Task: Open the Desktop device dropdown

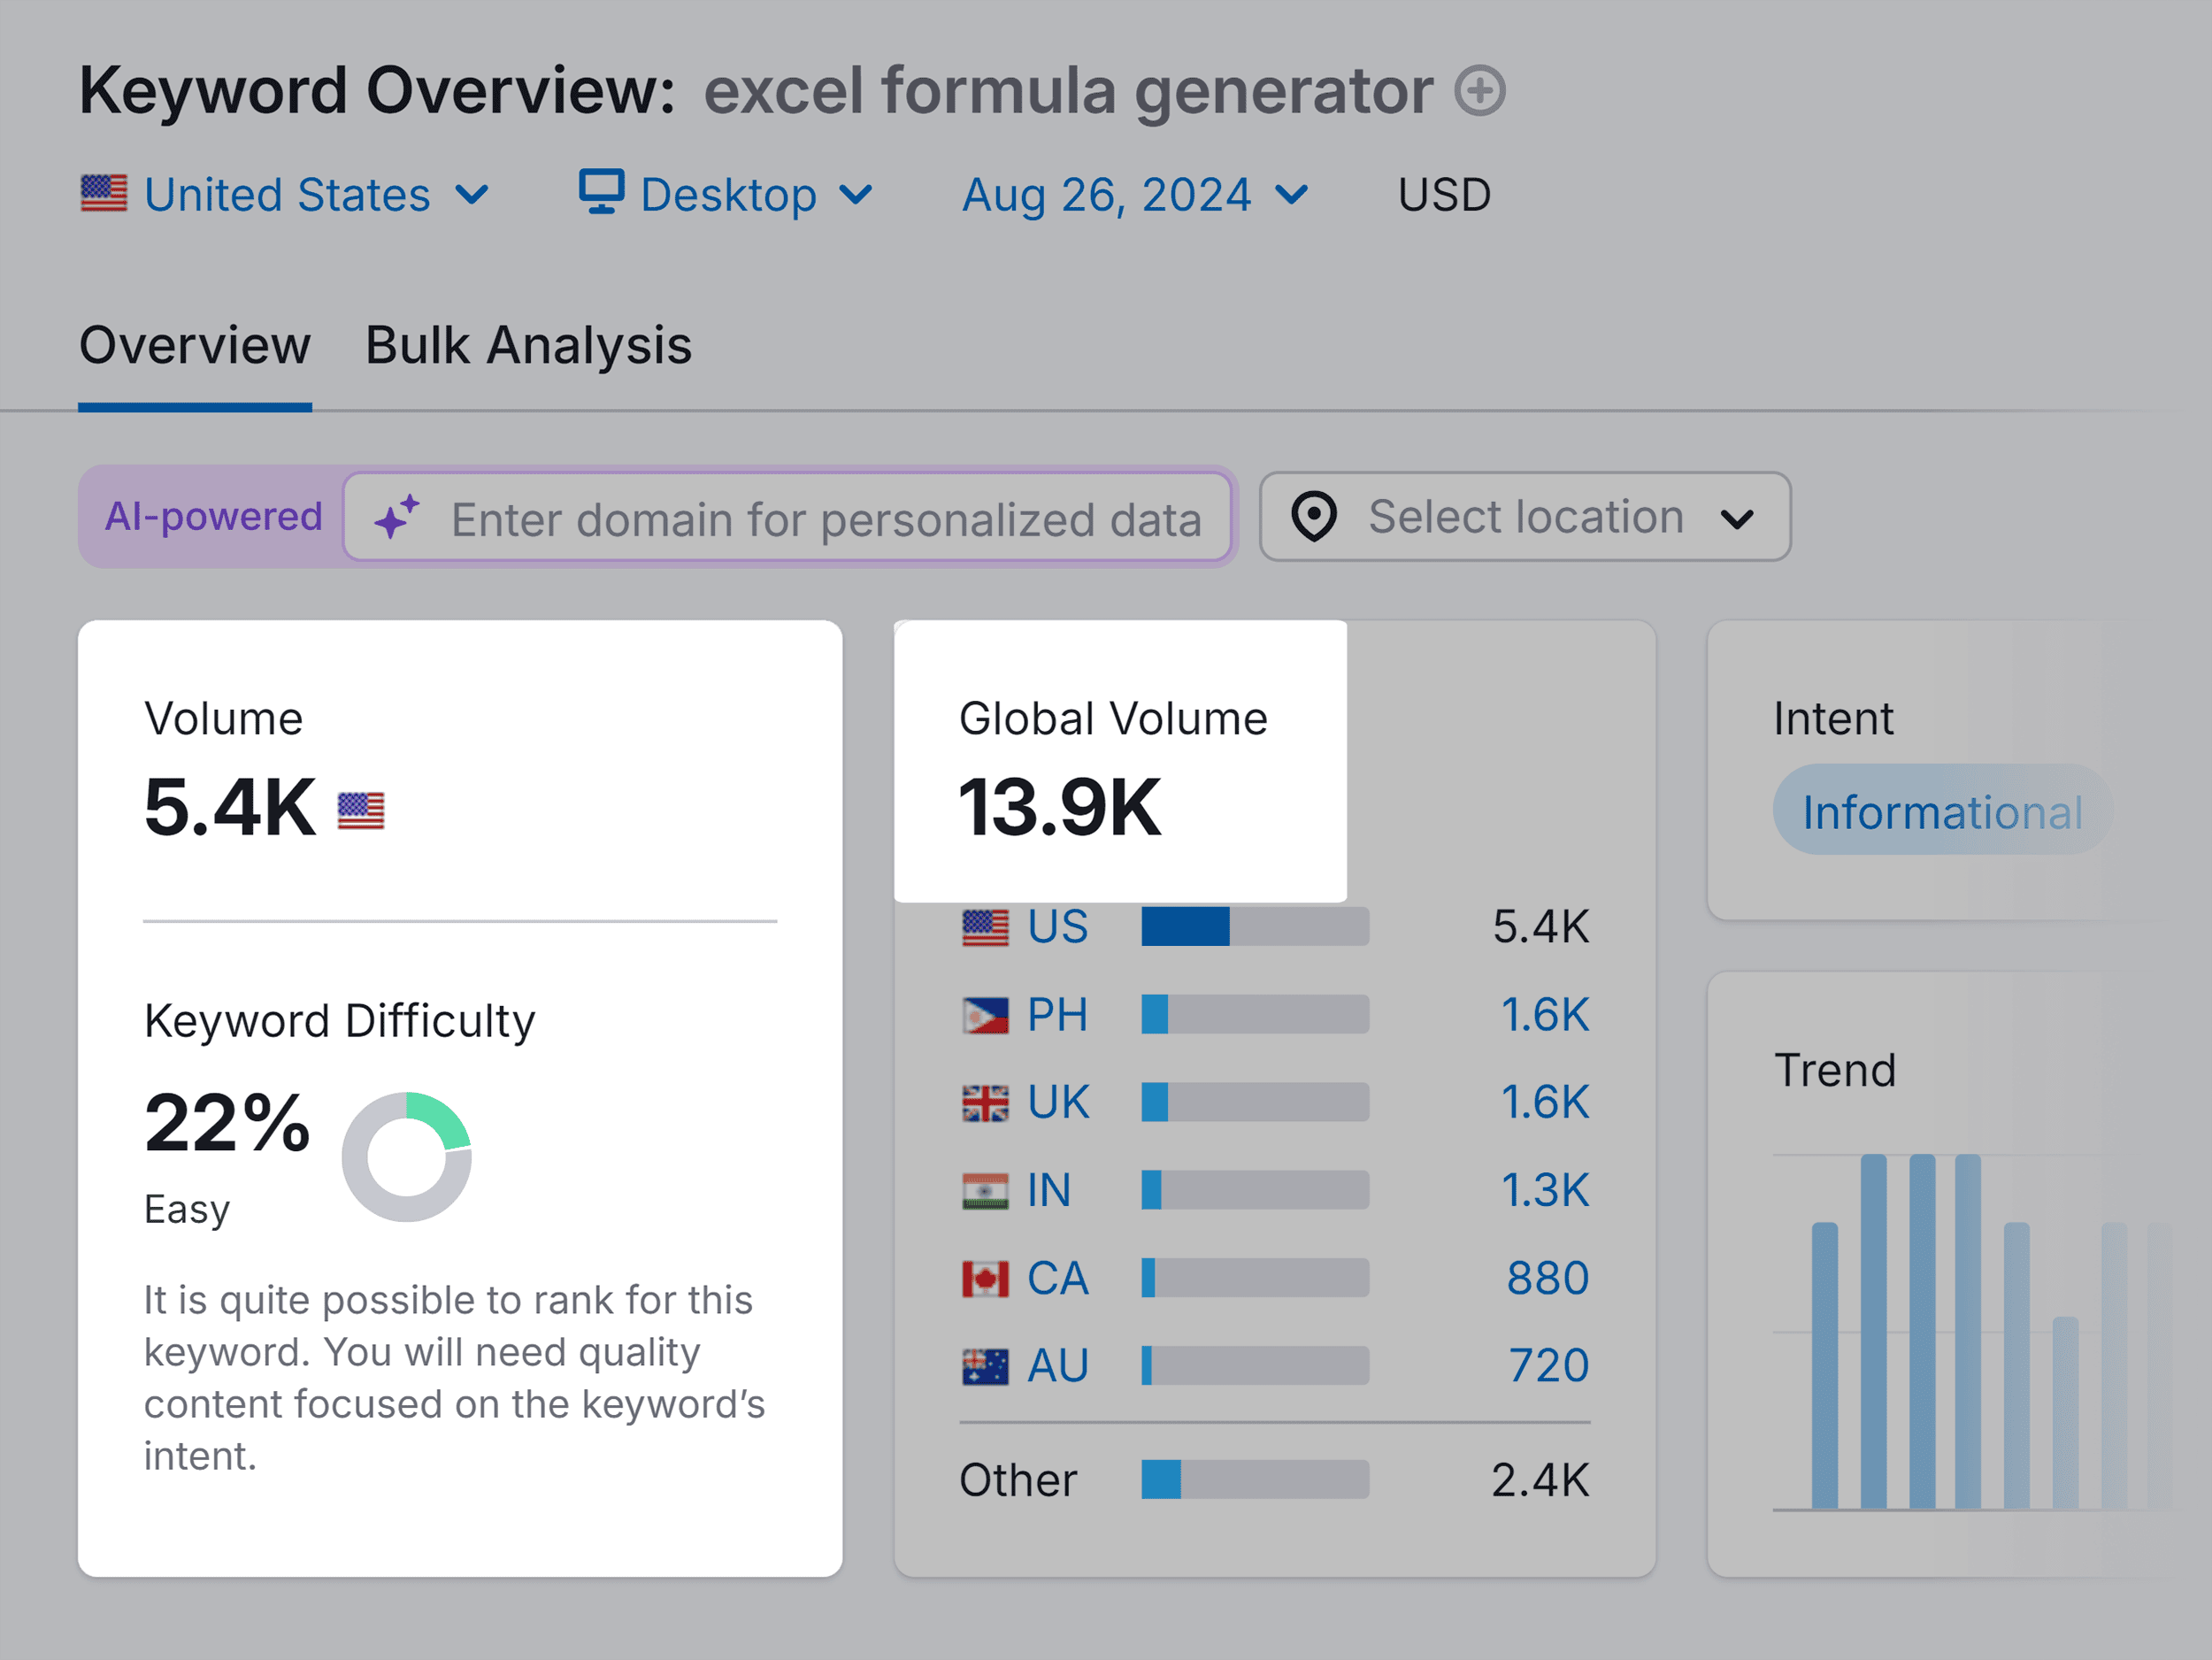Action: (x=726, y=194)
